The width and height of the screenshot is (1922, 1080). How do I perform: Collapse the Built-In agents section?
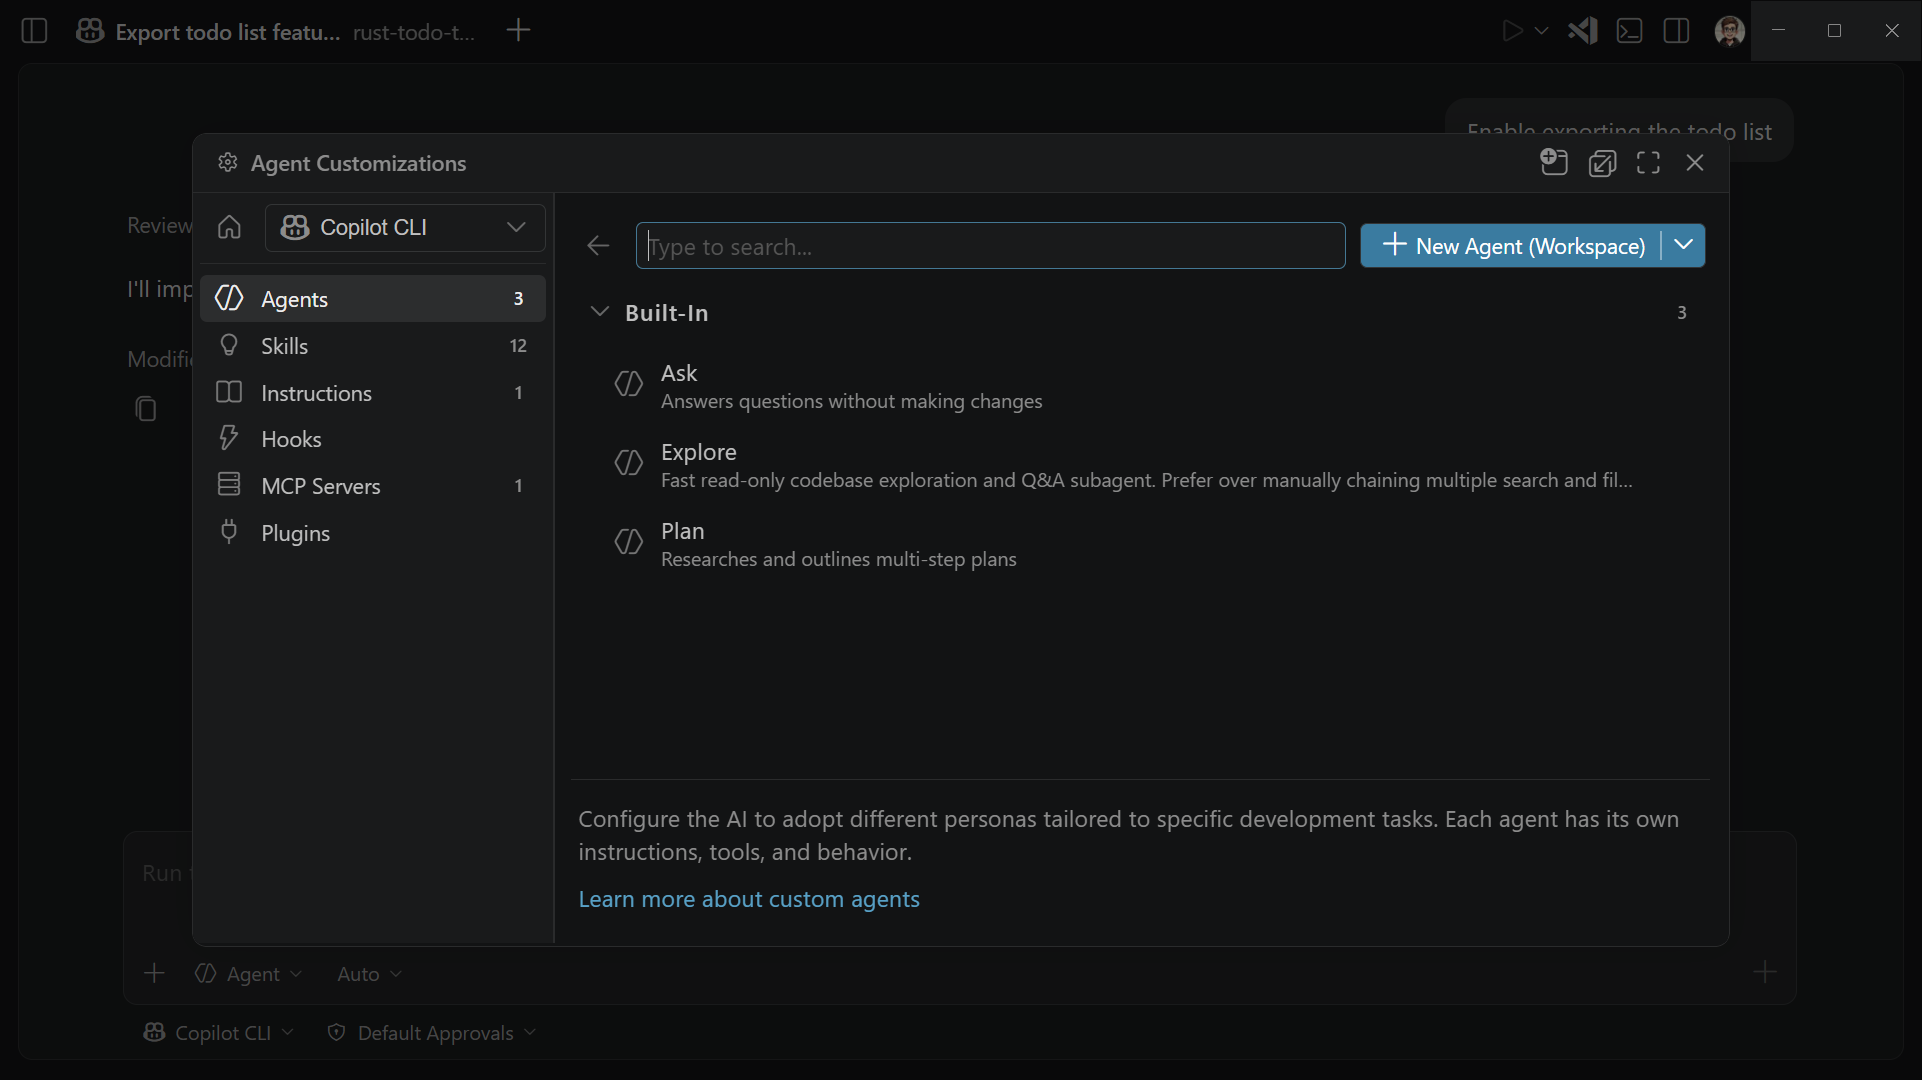[x=600, y=311]
